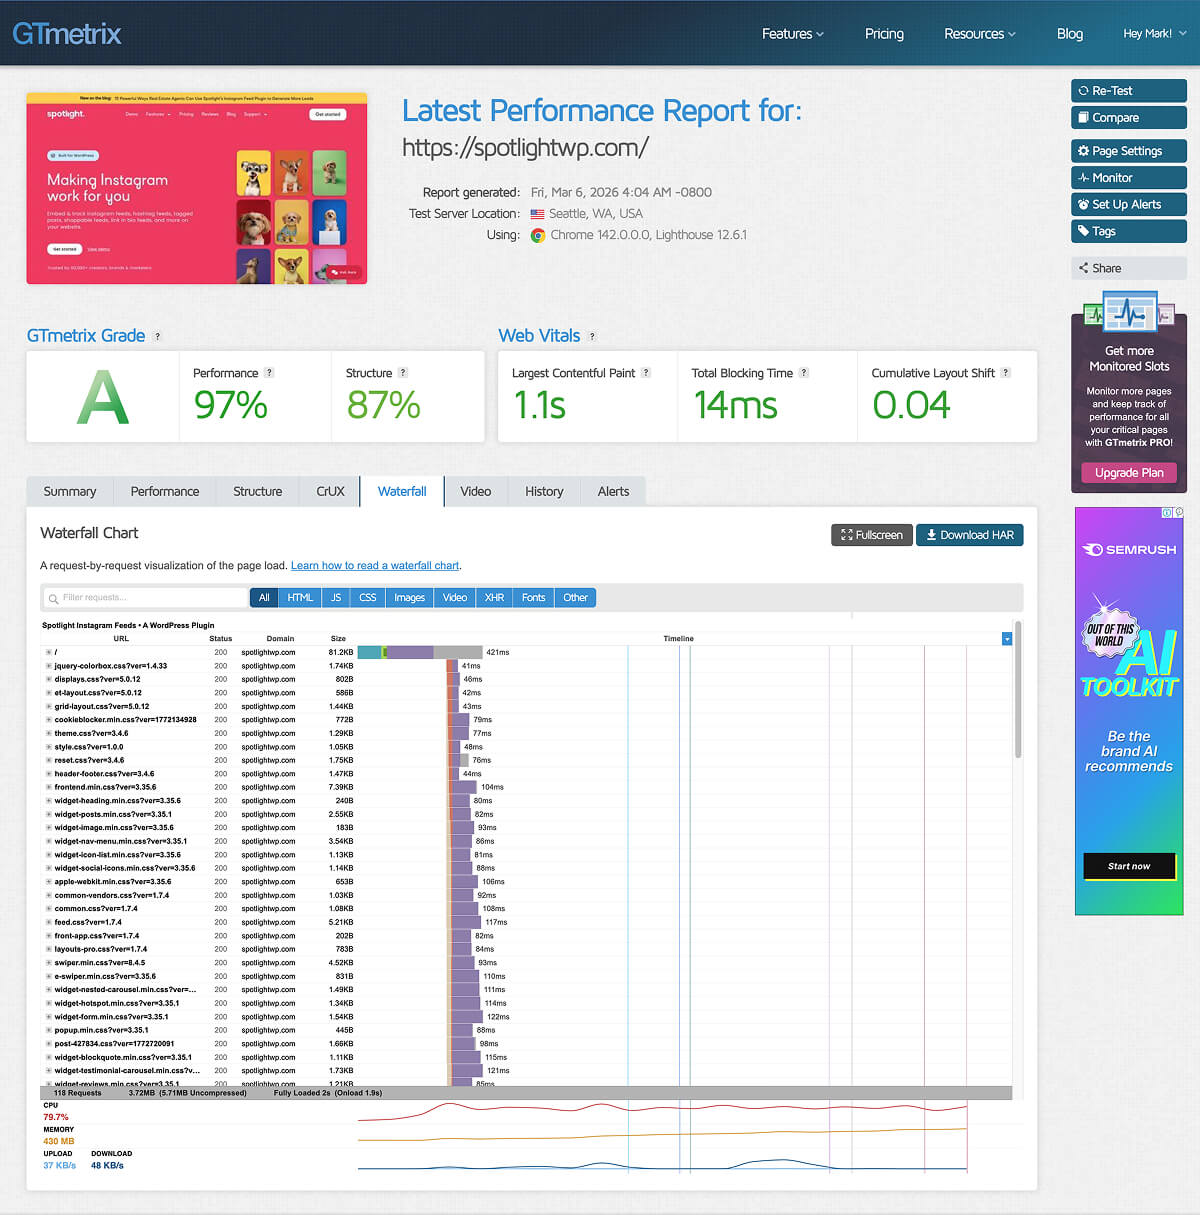Click the Fullscreen expand icon

[847, 535]
